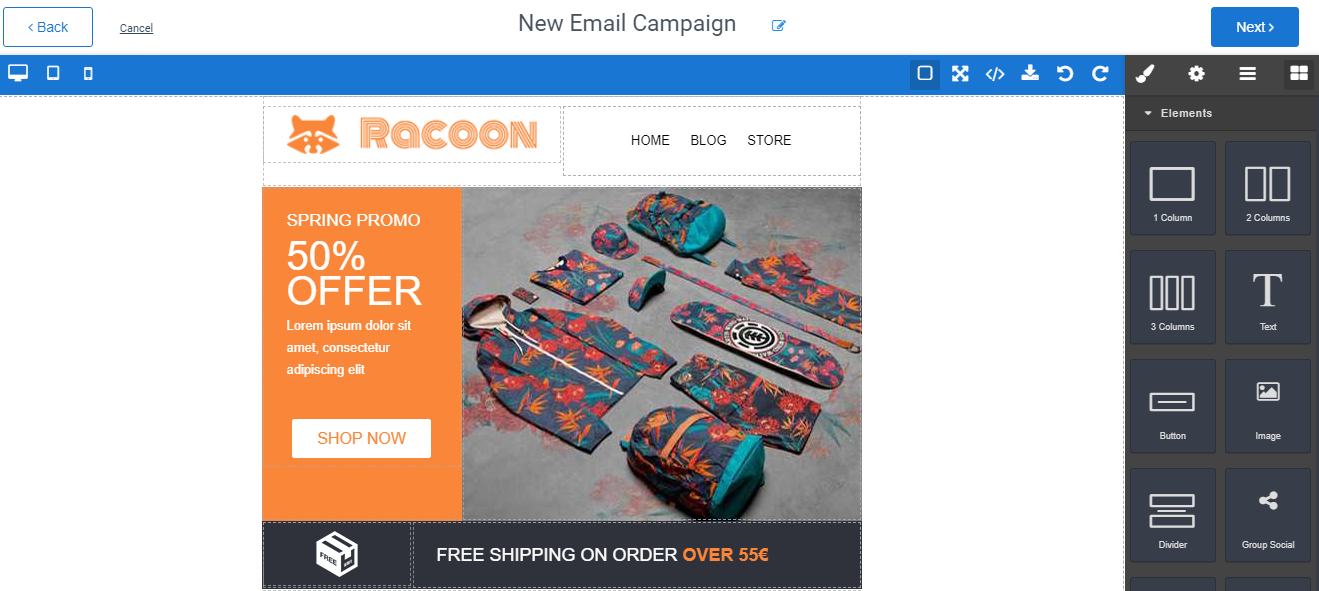Open the settings gear tab
Image resolution: width=1319 pixels, height=591 pixels.
click(1196, 73)
